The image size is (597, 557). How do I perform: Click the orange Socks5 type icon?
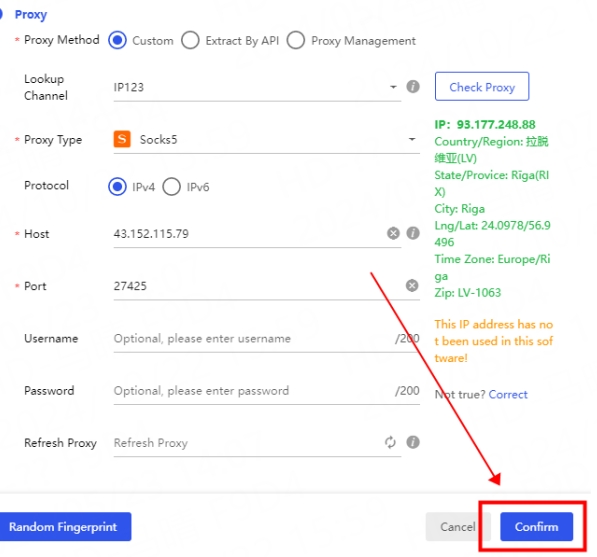click(x=122, y=139)
